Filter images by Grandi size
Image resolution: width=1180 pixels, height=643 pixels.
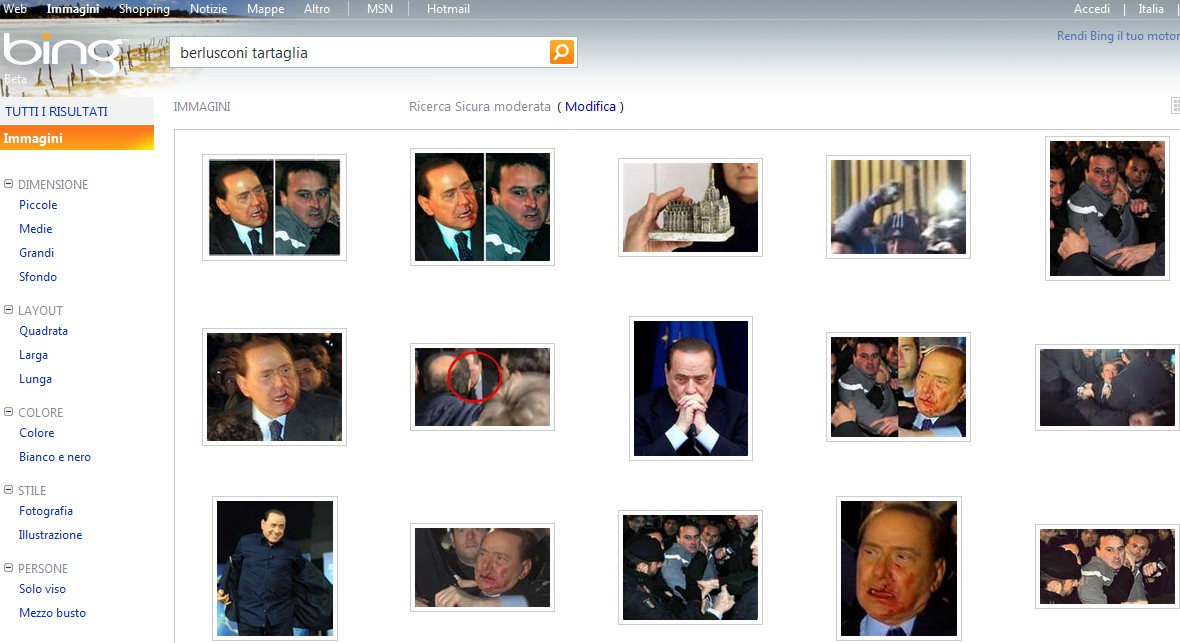[37, 253]
